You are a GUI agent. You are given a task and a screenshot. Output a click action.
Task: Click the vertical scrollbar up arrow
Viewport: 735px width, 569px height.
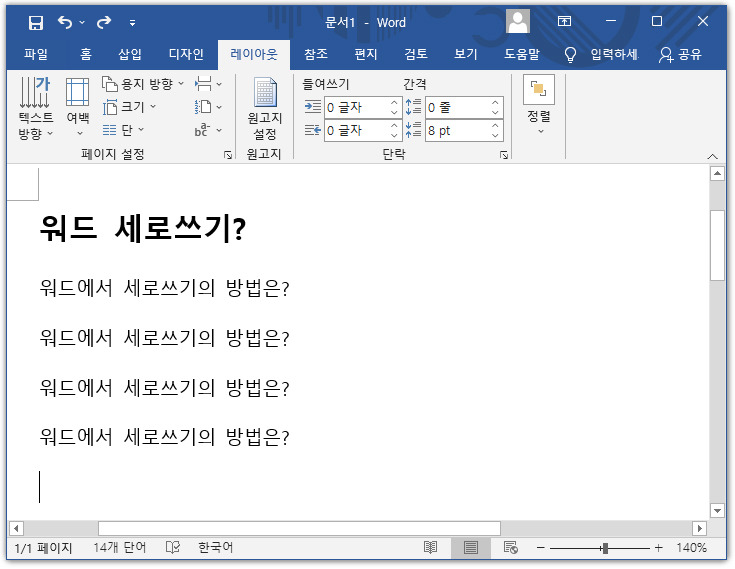pyautogui.click(x=717, y=174)
